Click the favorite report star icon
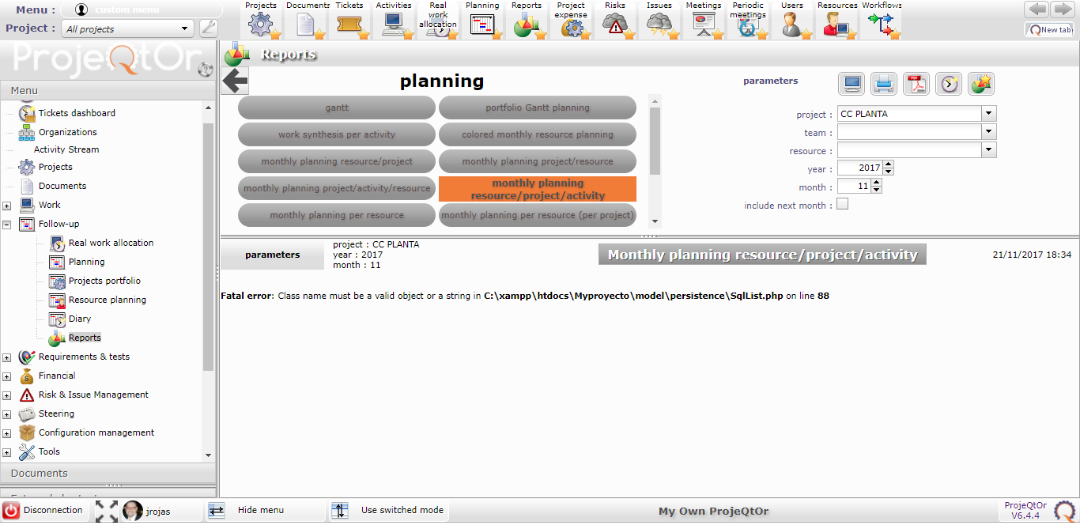1080x523 pixels. click(x=980, y=83)
